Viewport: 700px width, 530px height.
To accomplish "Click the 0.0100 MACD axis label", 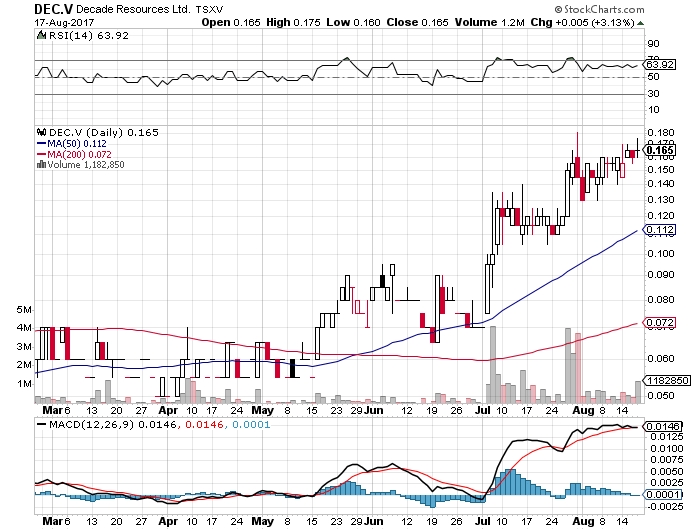I will coord(667,449).
